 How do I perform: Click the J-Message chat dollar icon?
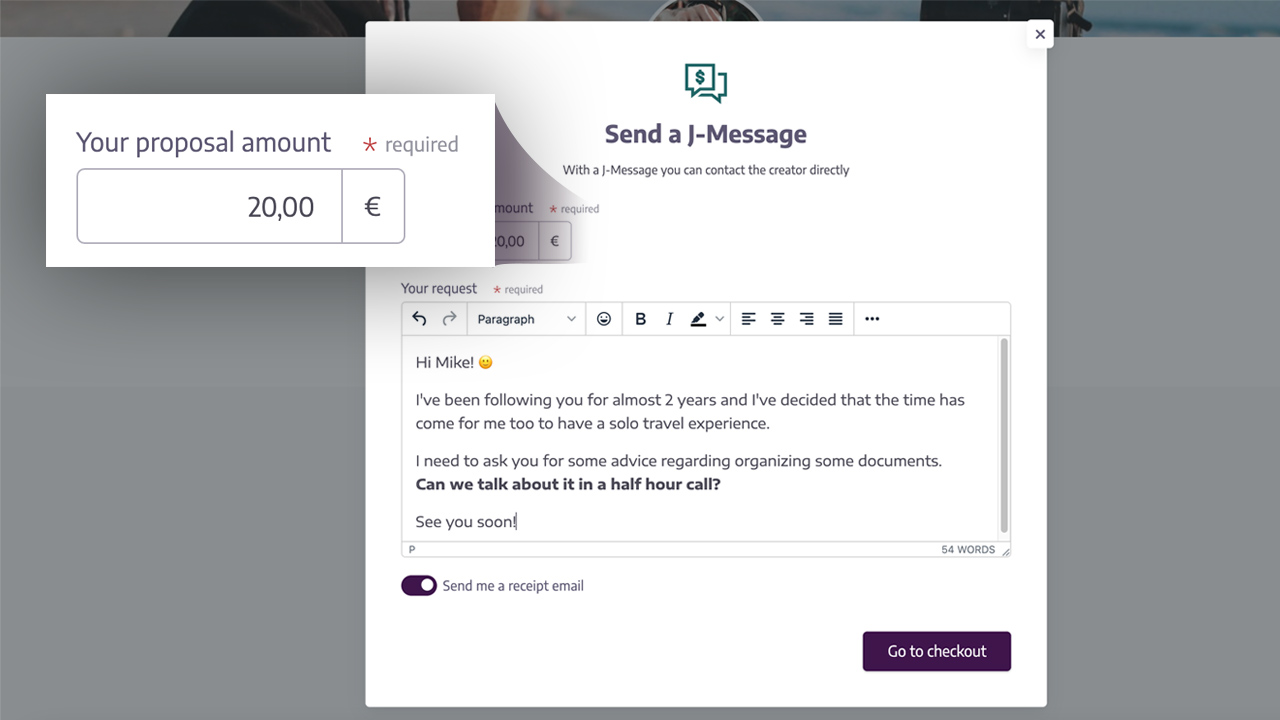point(705,82)
